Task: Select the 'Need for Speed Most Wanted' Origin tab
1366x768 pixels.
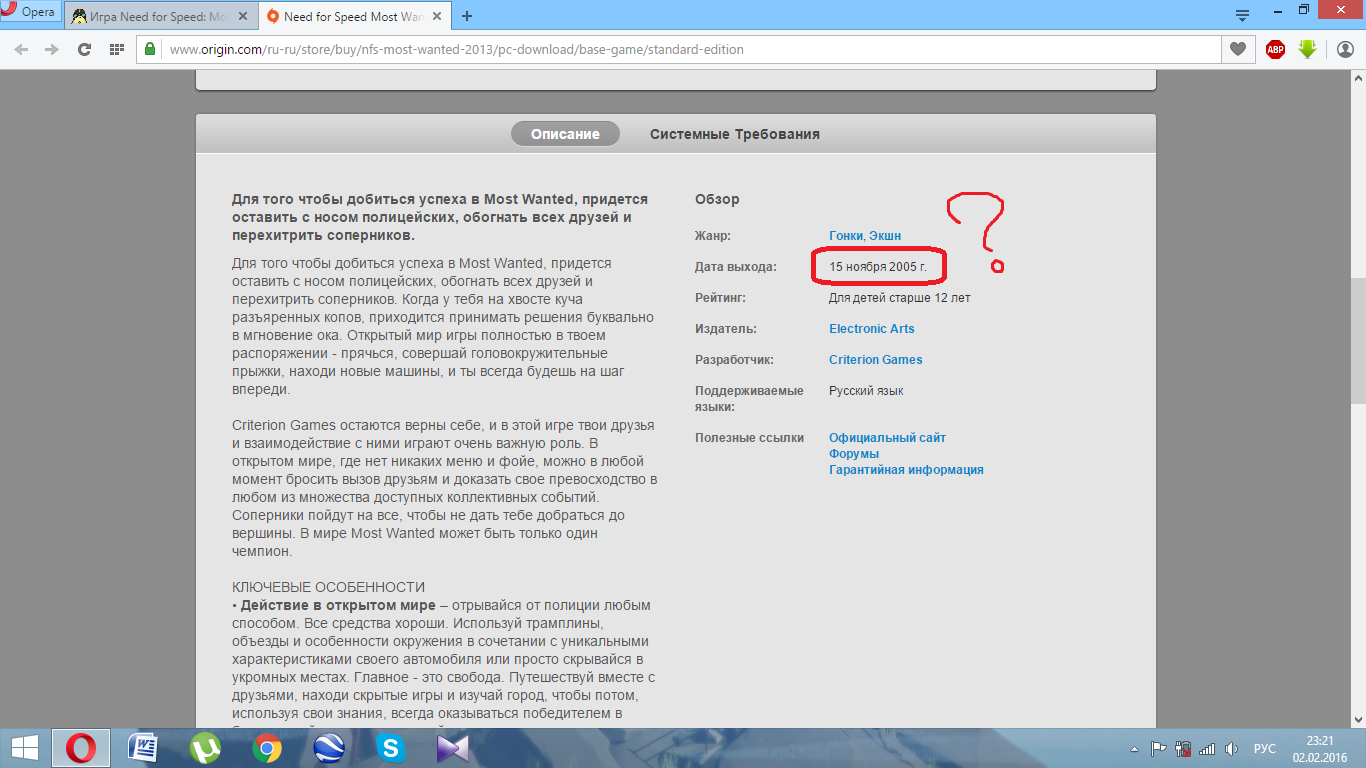Action: click(x=354, y=16)
